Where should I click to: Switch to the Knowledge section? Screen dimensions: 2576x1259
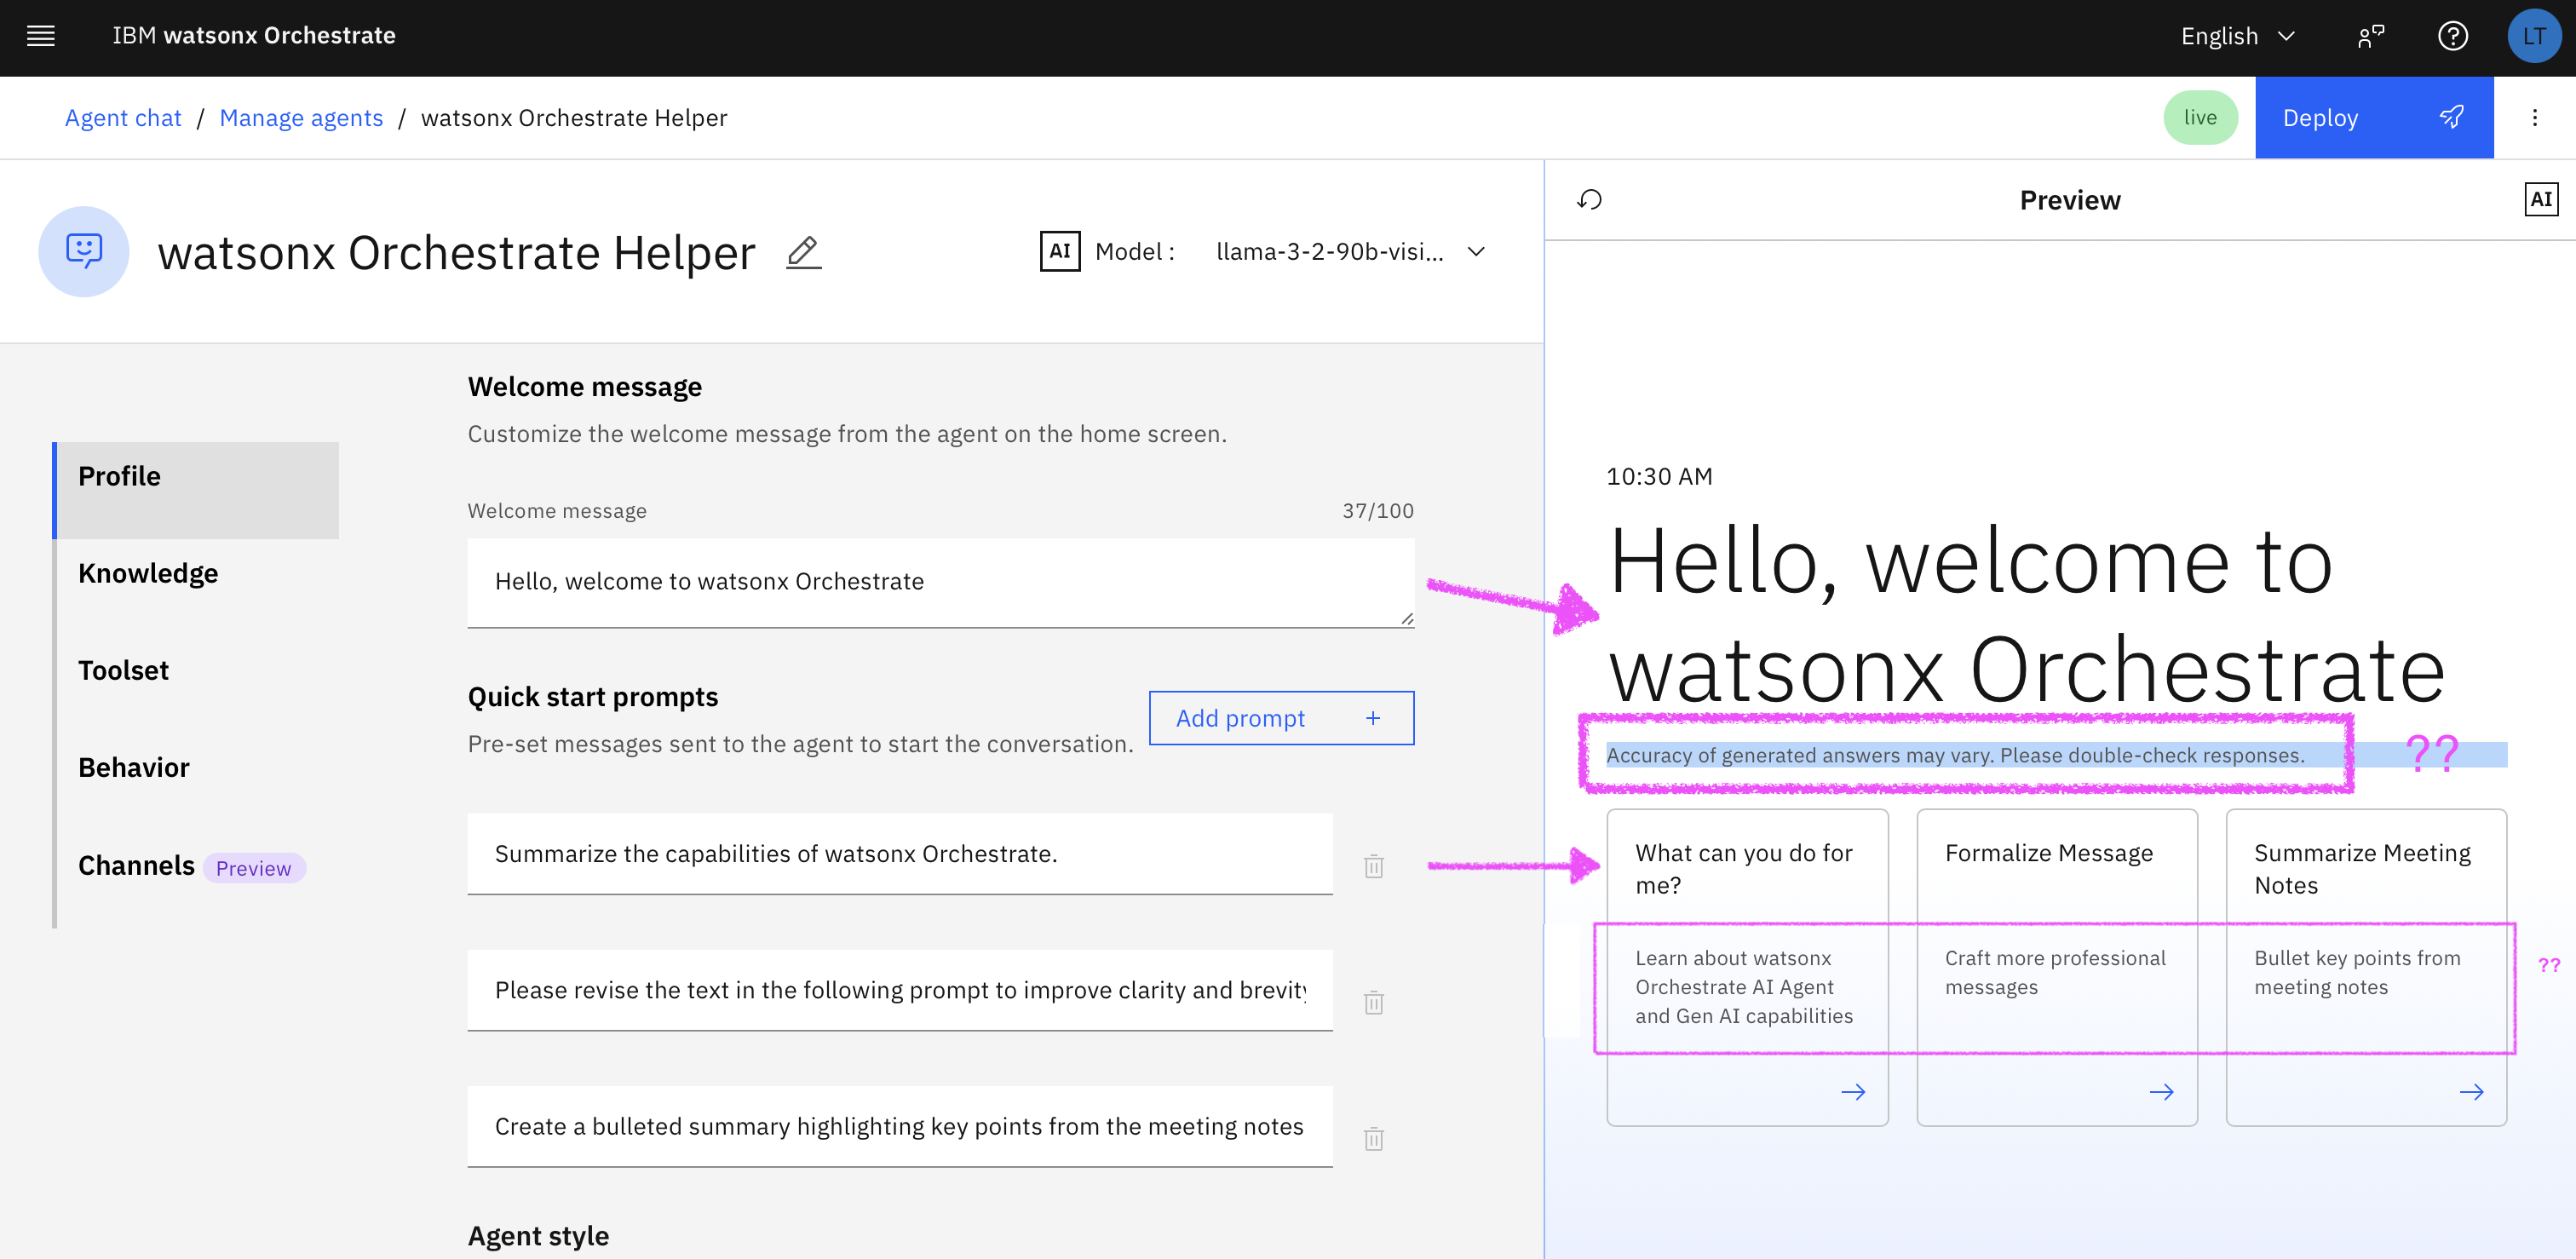[x=148, y=574]
